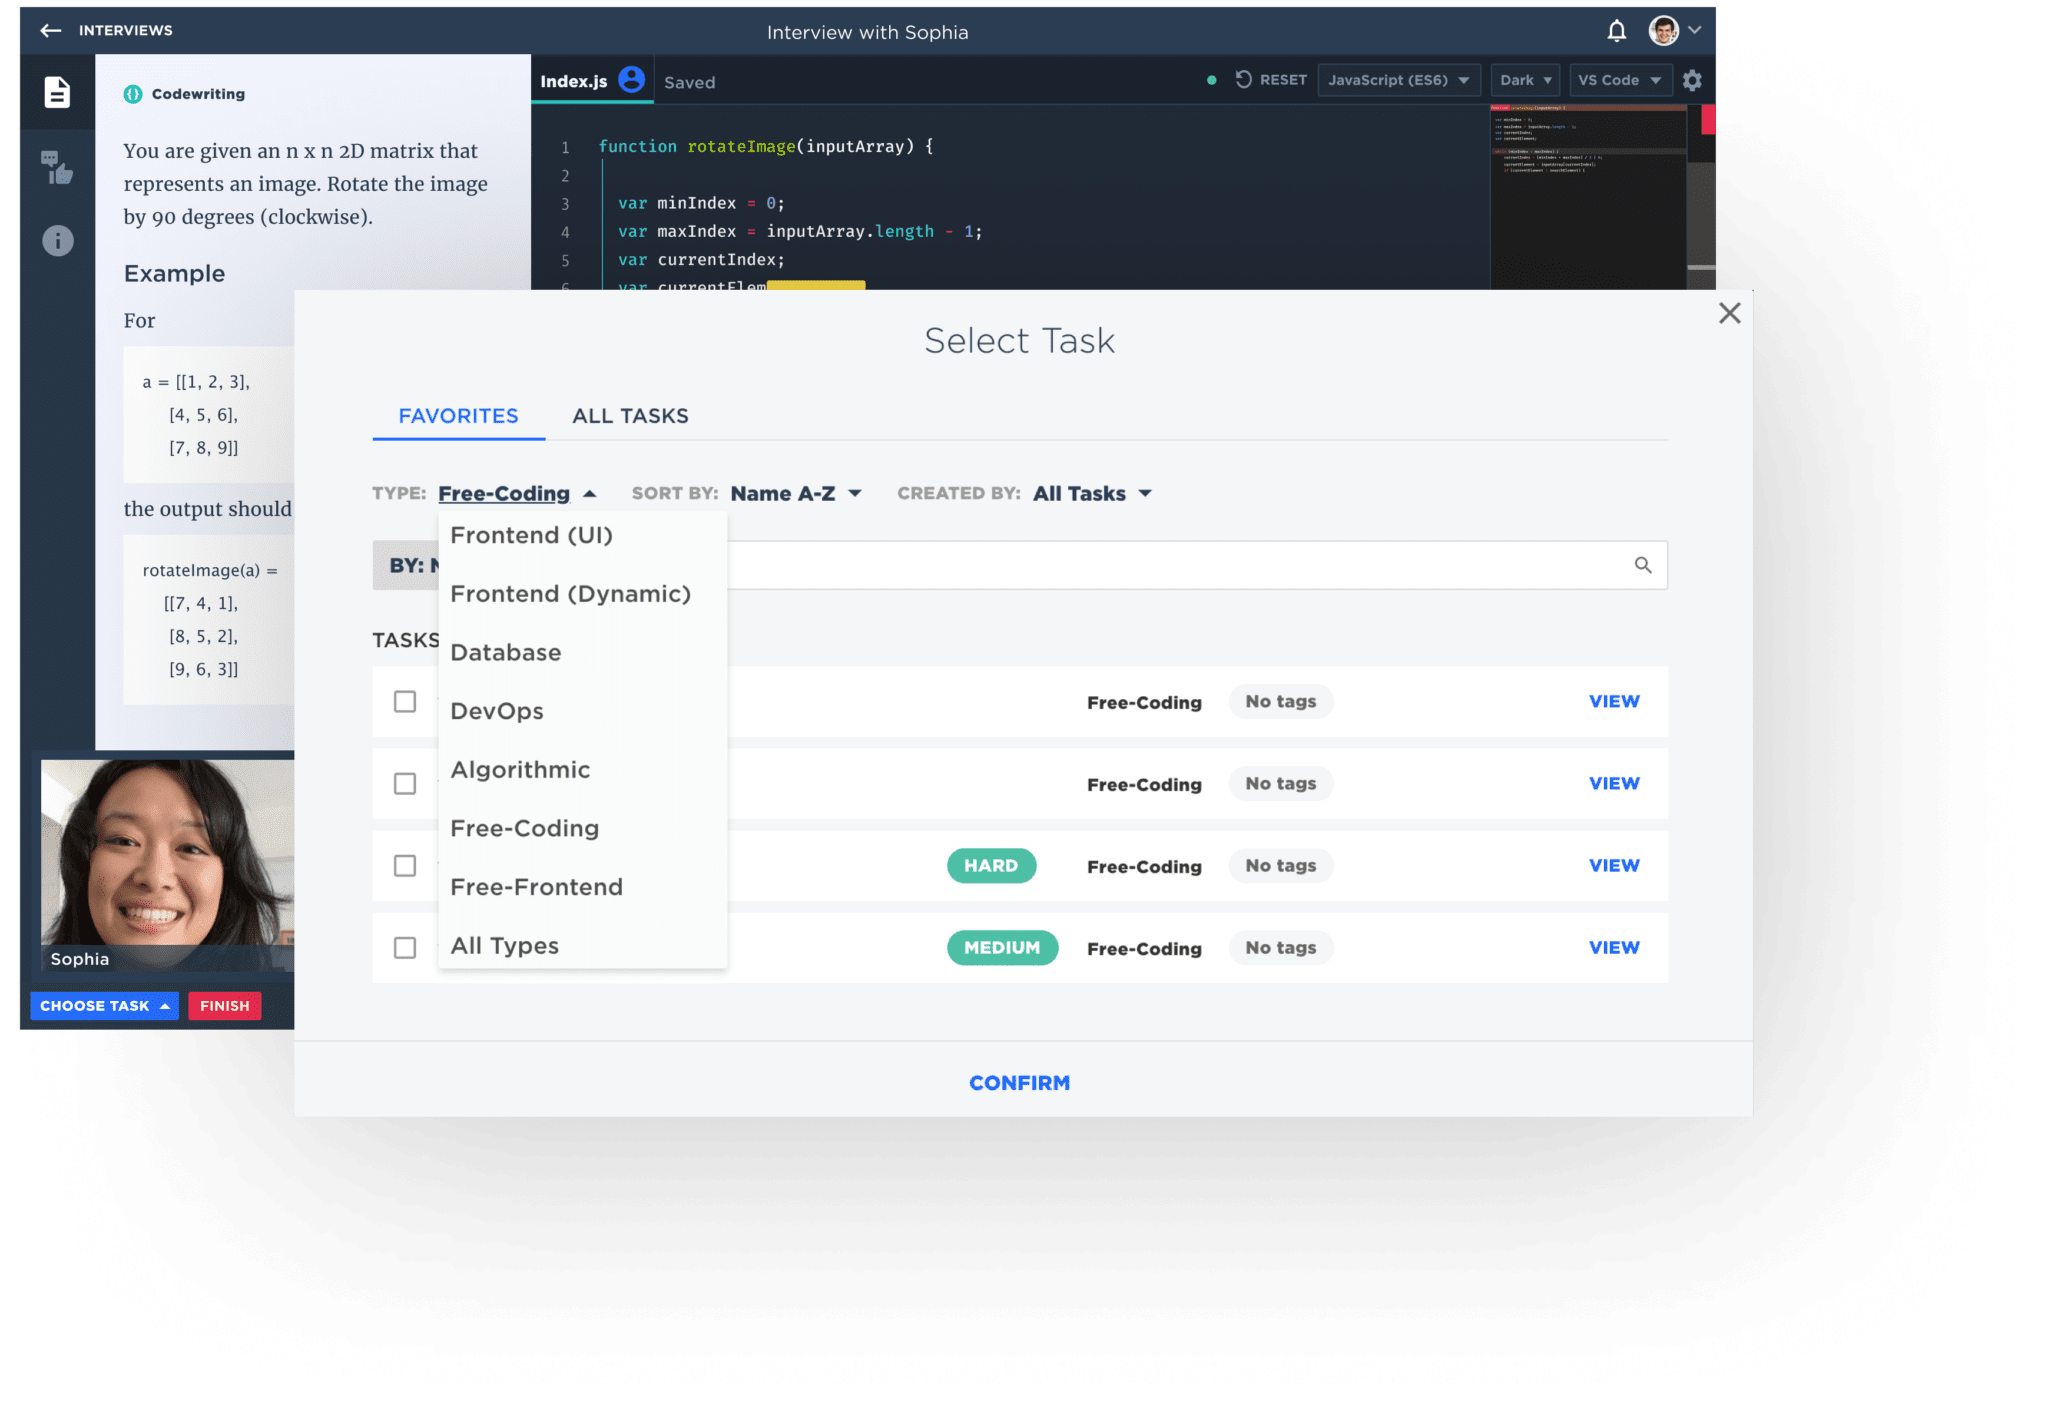Expand the Sort By Name A-Z dropdown

796,494
